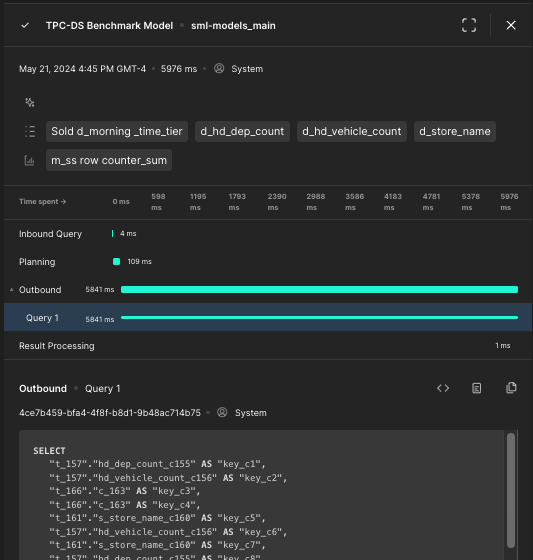Image resolution: width=533 pixels, height=560 pixels.
Task: Click the user icon next to System at top
Action: click(219, 68)
